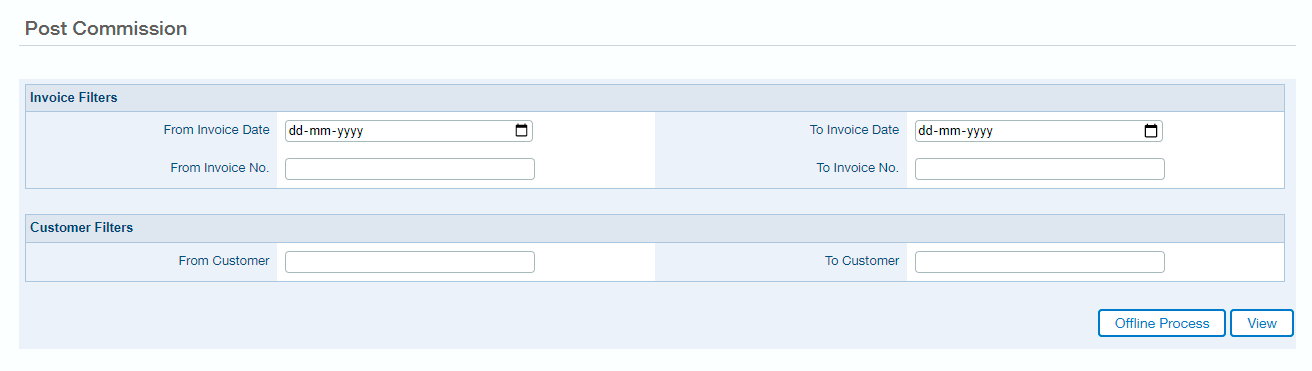Viewport: 1312px width, 371px height.
Task: Click the View button
Action: coord(1262,323)
